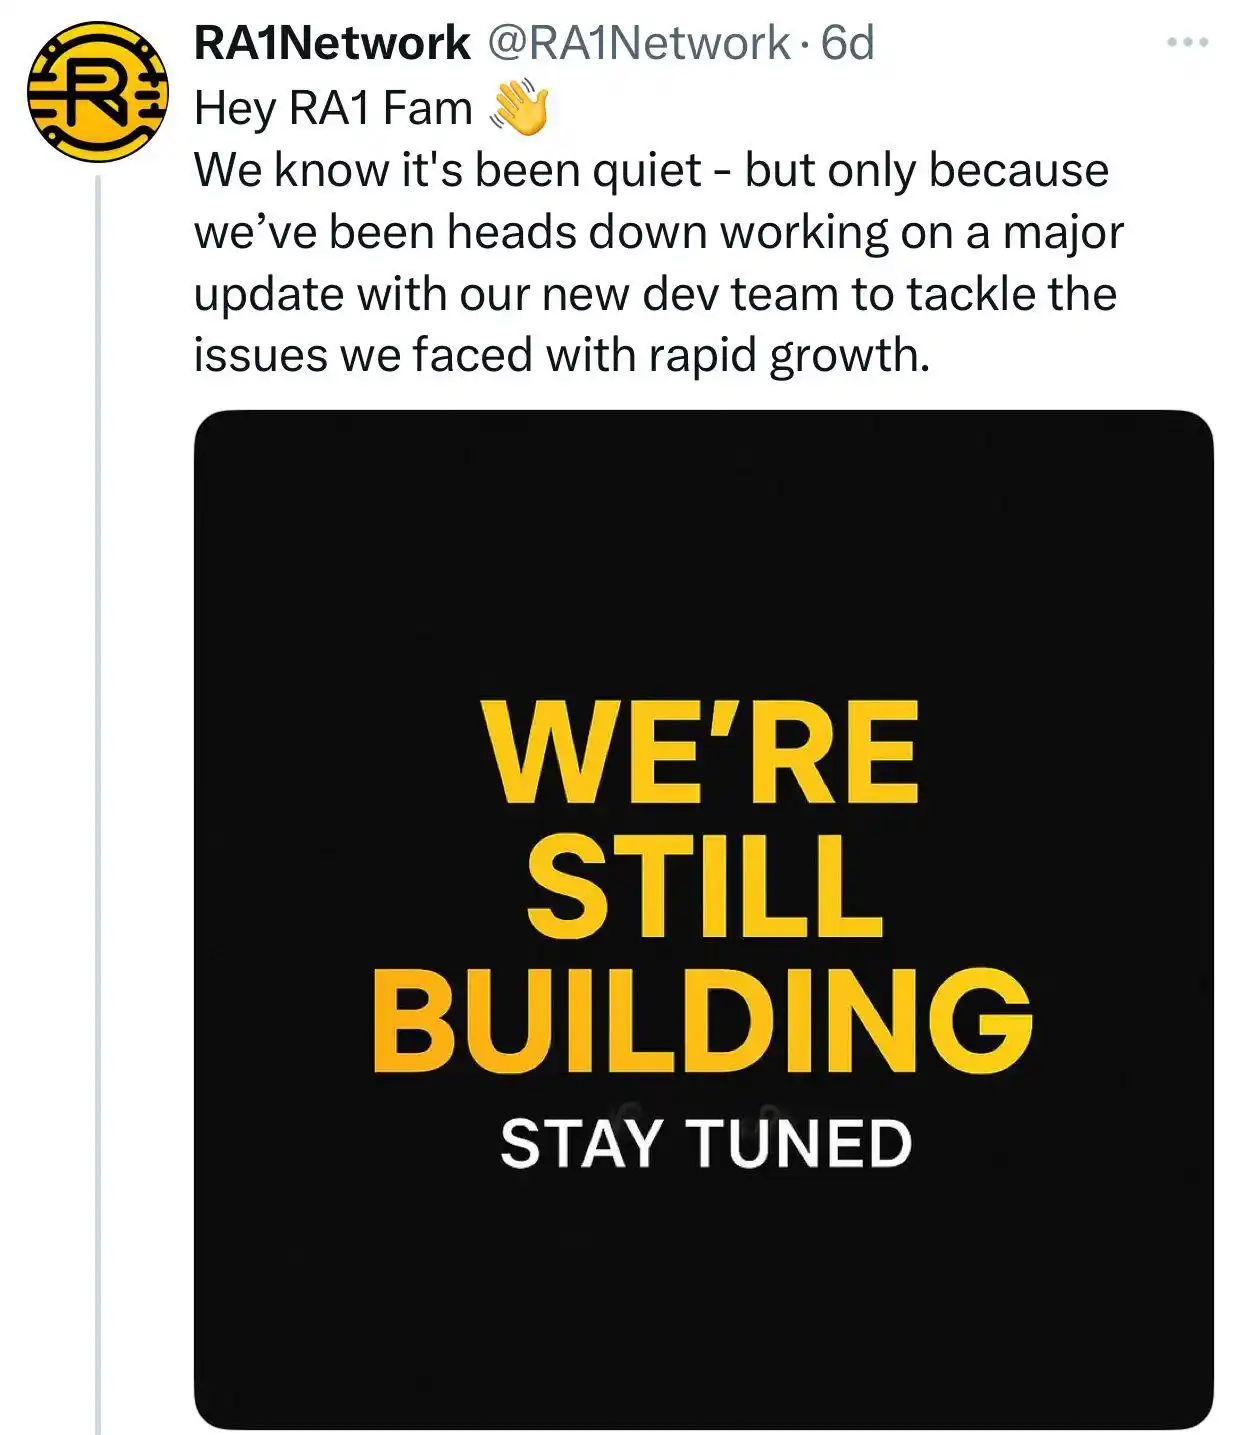Click the new dev team text line
The image size is (1242, 1435).
(655, 295)
